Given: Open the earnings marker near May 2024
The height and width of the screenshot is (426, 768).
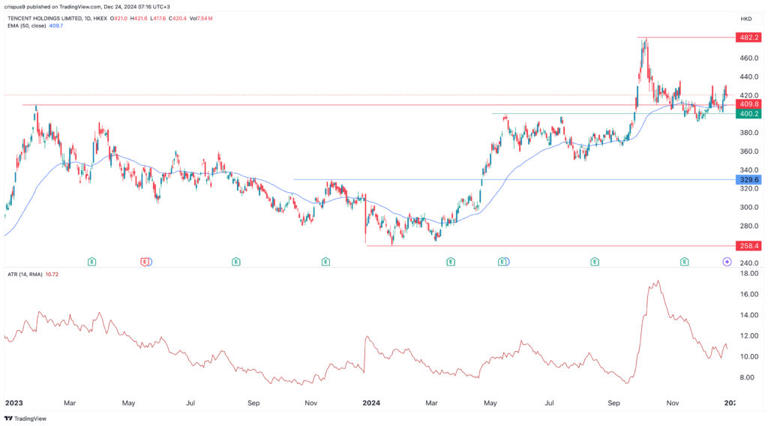Looking at the screenshot, I should pyautogui.click(x=503, y=261).
